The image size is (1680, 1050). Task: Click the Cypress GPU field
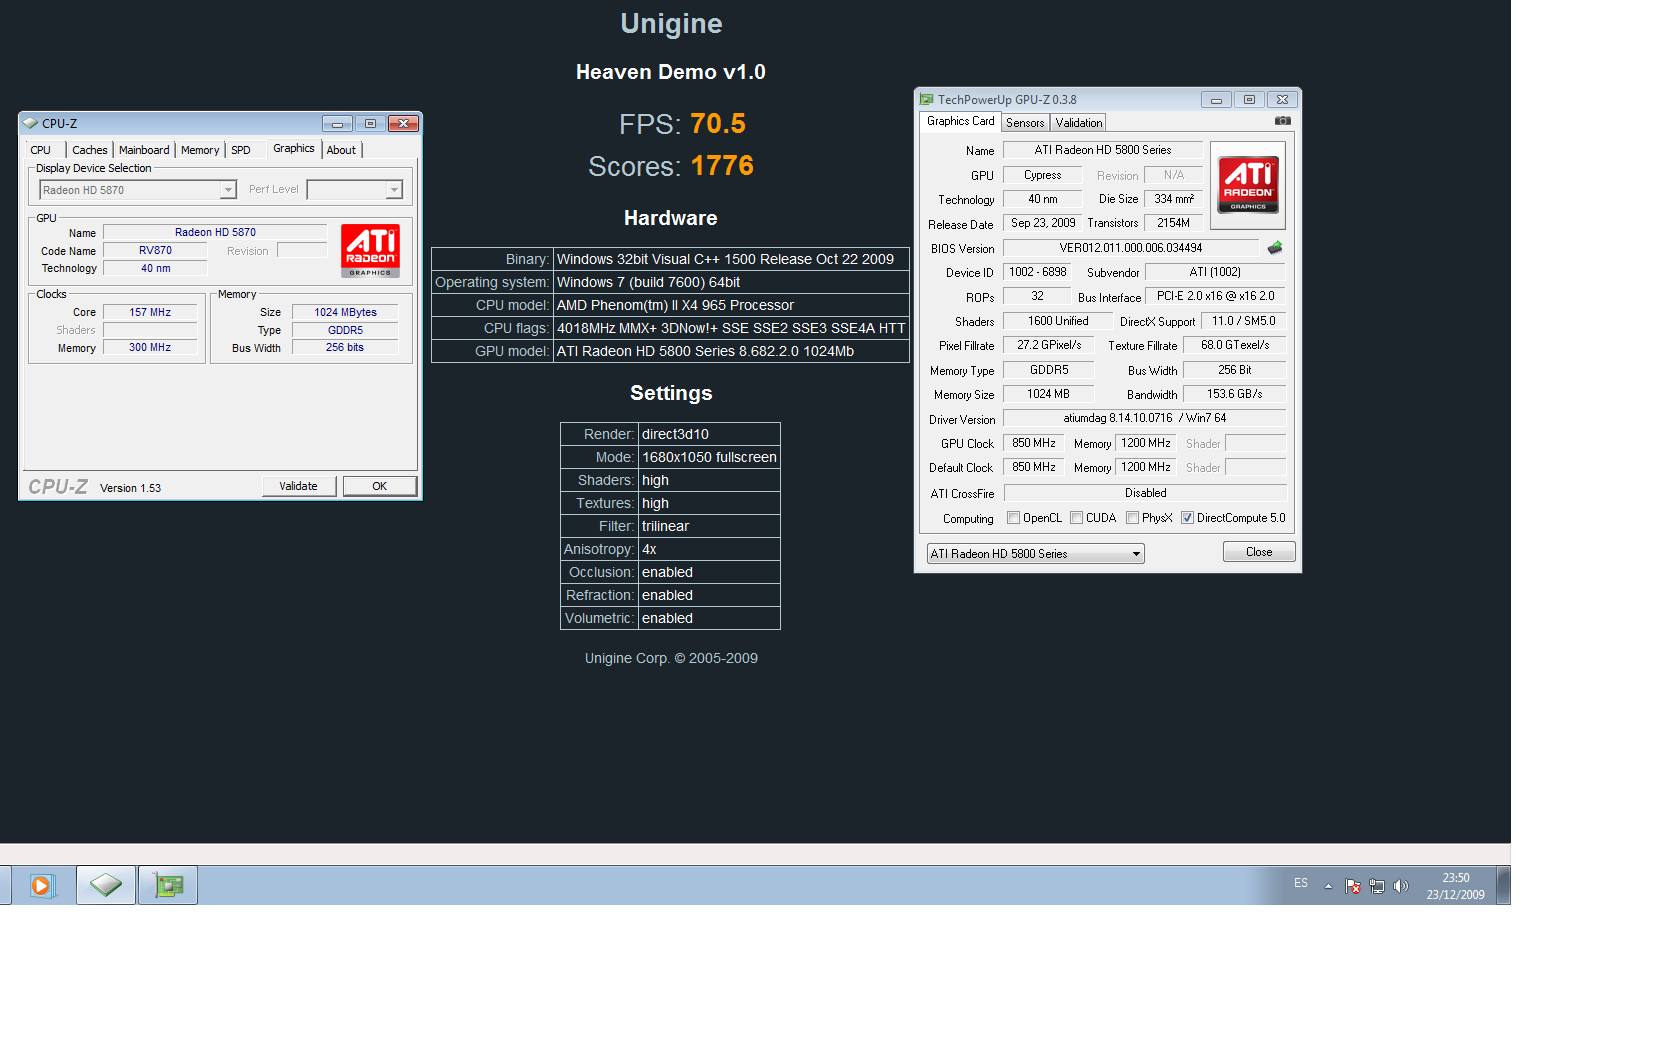click(x=1042, y=175)
